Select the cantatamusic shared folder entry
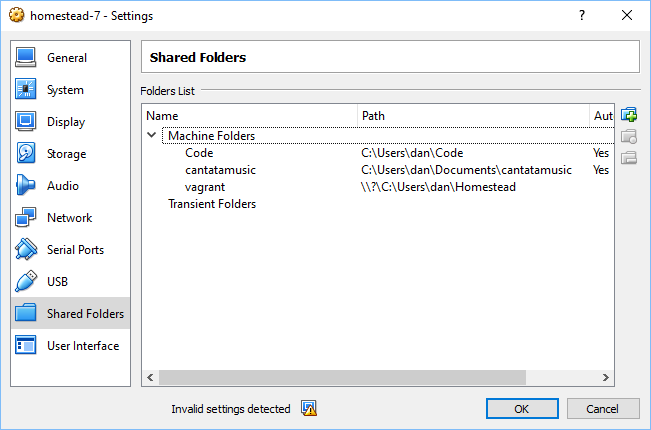Screen dimensions: 651x430 pos(220,170)
